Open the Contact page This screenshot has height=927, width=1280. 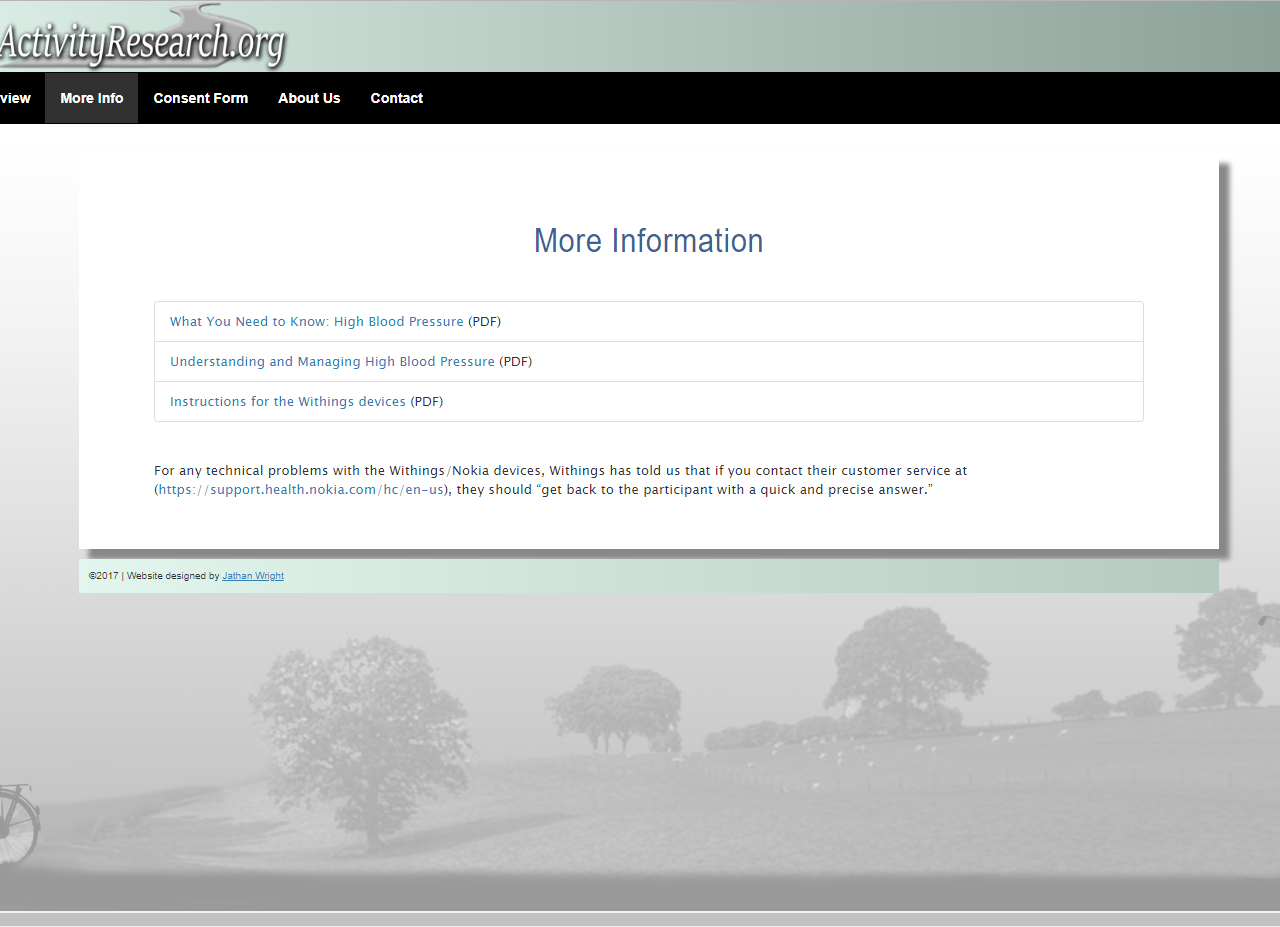click(x=396, y=98)
